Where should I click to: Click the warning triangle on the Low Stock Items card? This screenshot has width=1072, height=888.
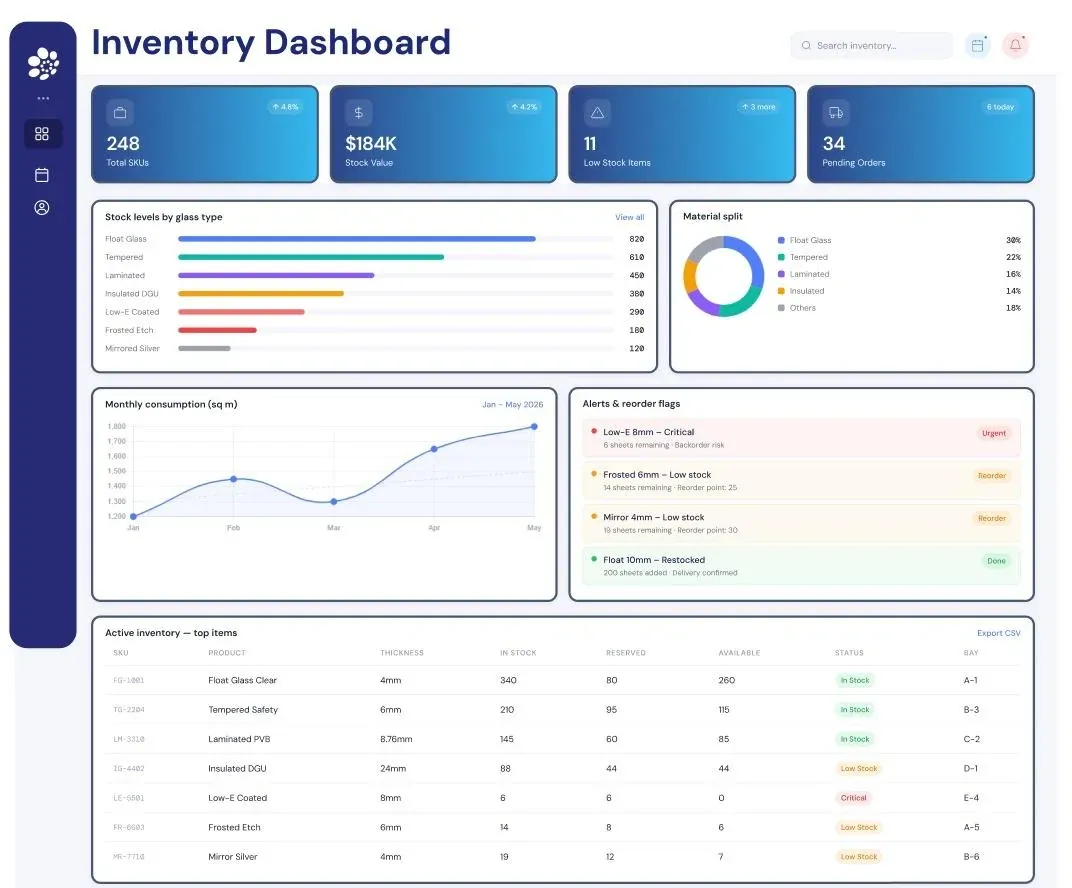point(598,113)
